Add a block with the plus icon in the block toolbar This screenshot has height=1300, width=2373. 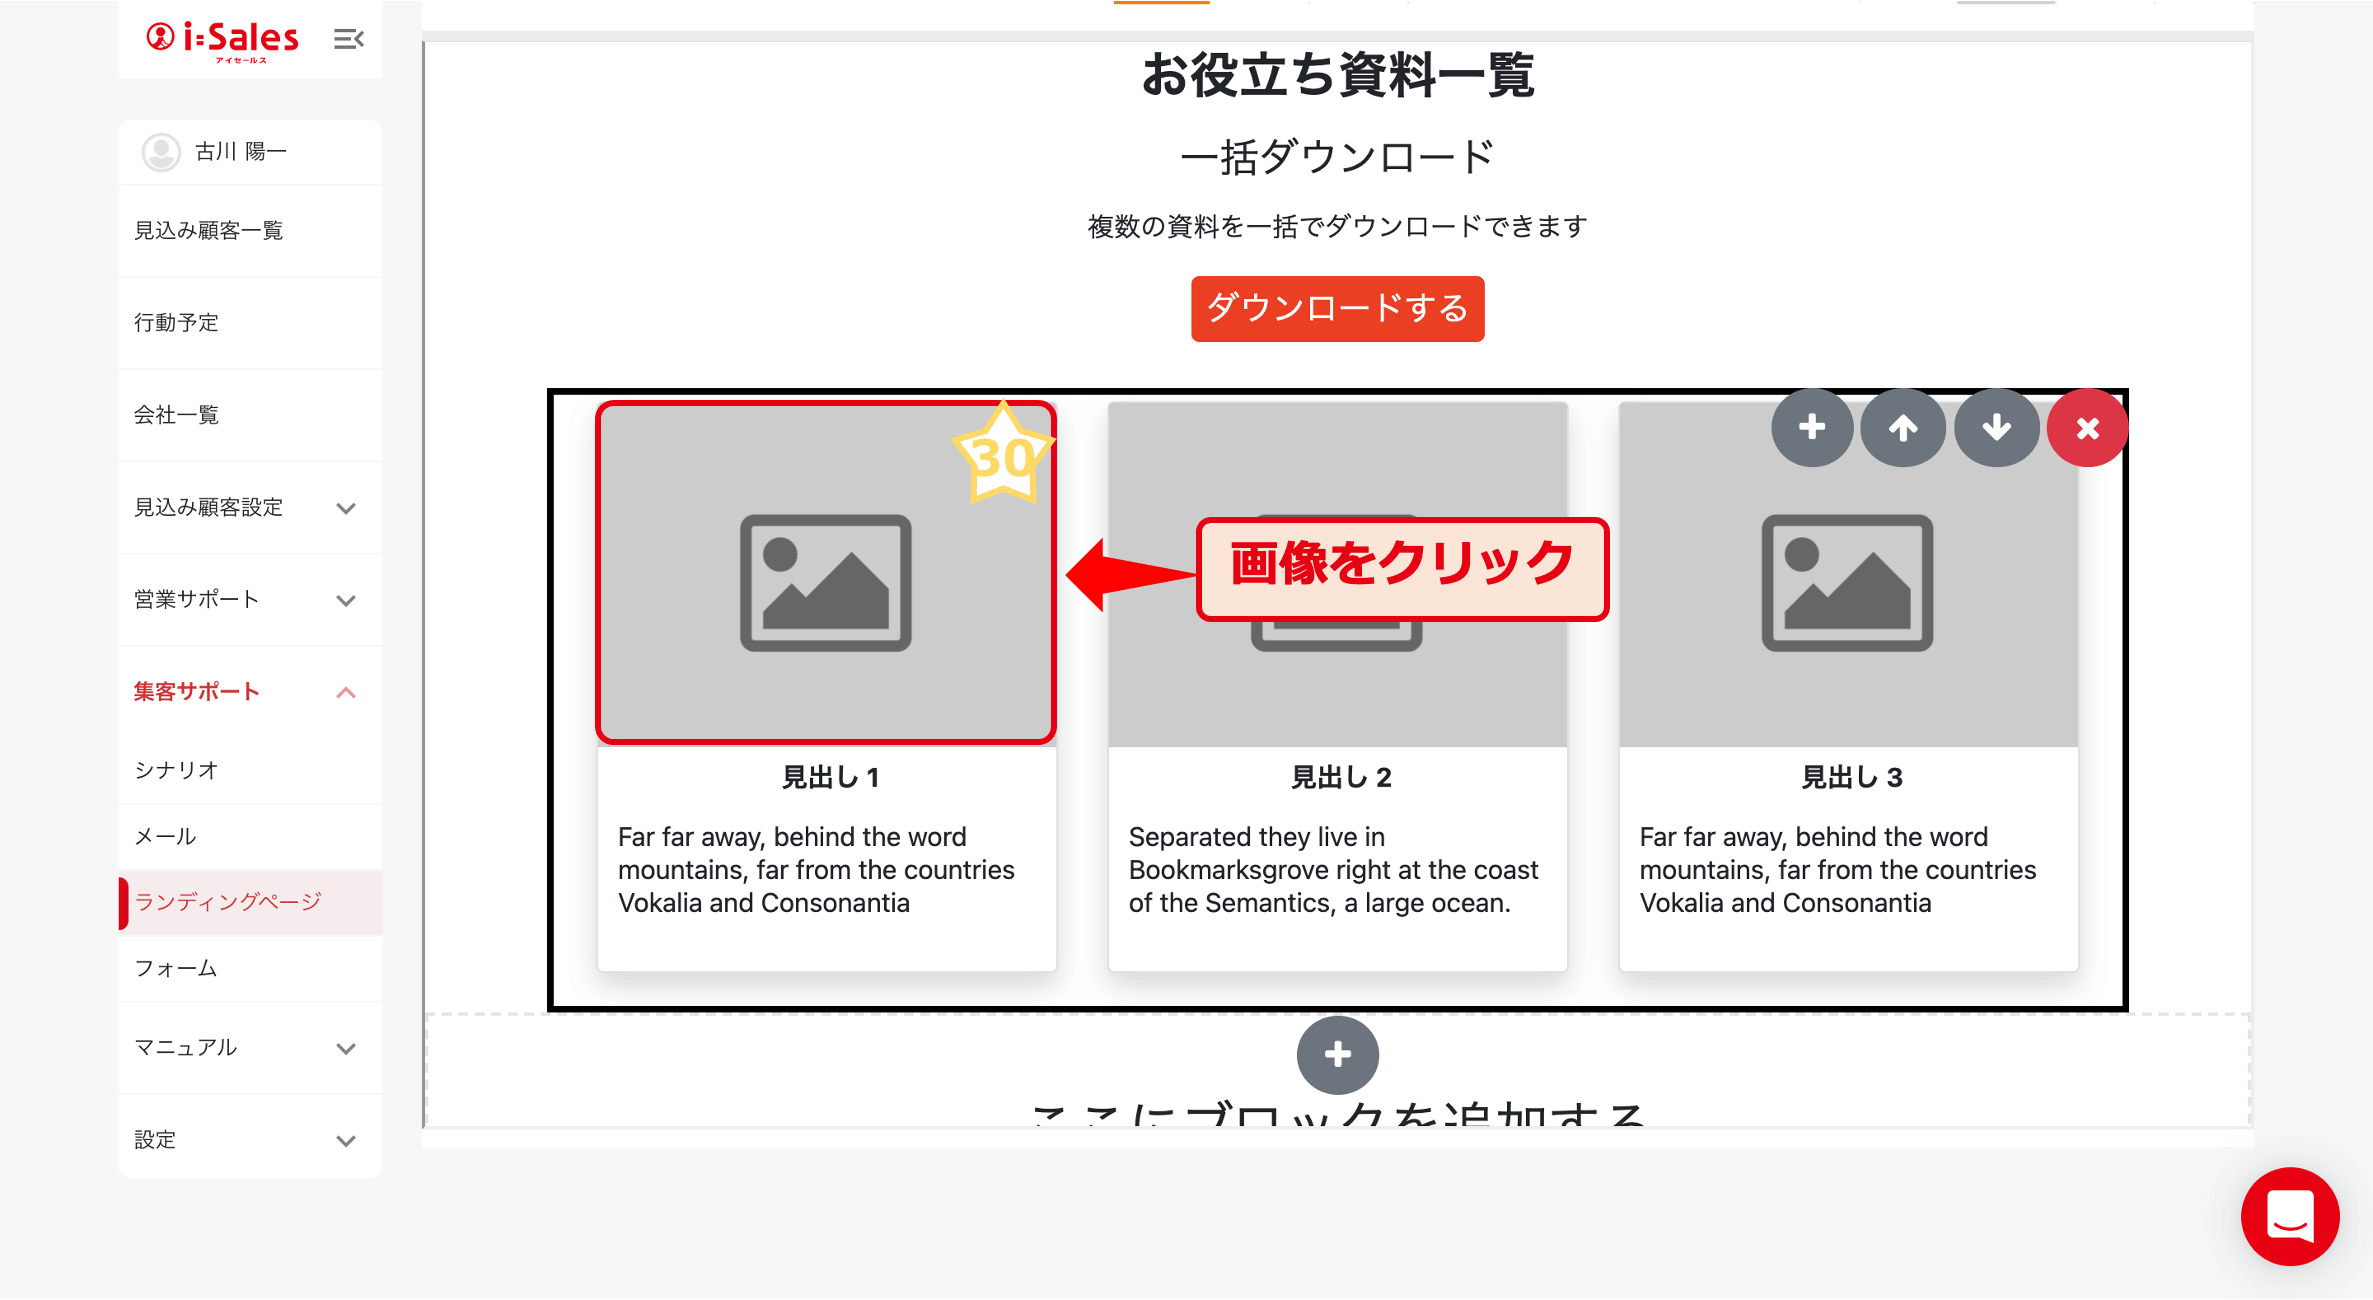point(1811,428)
